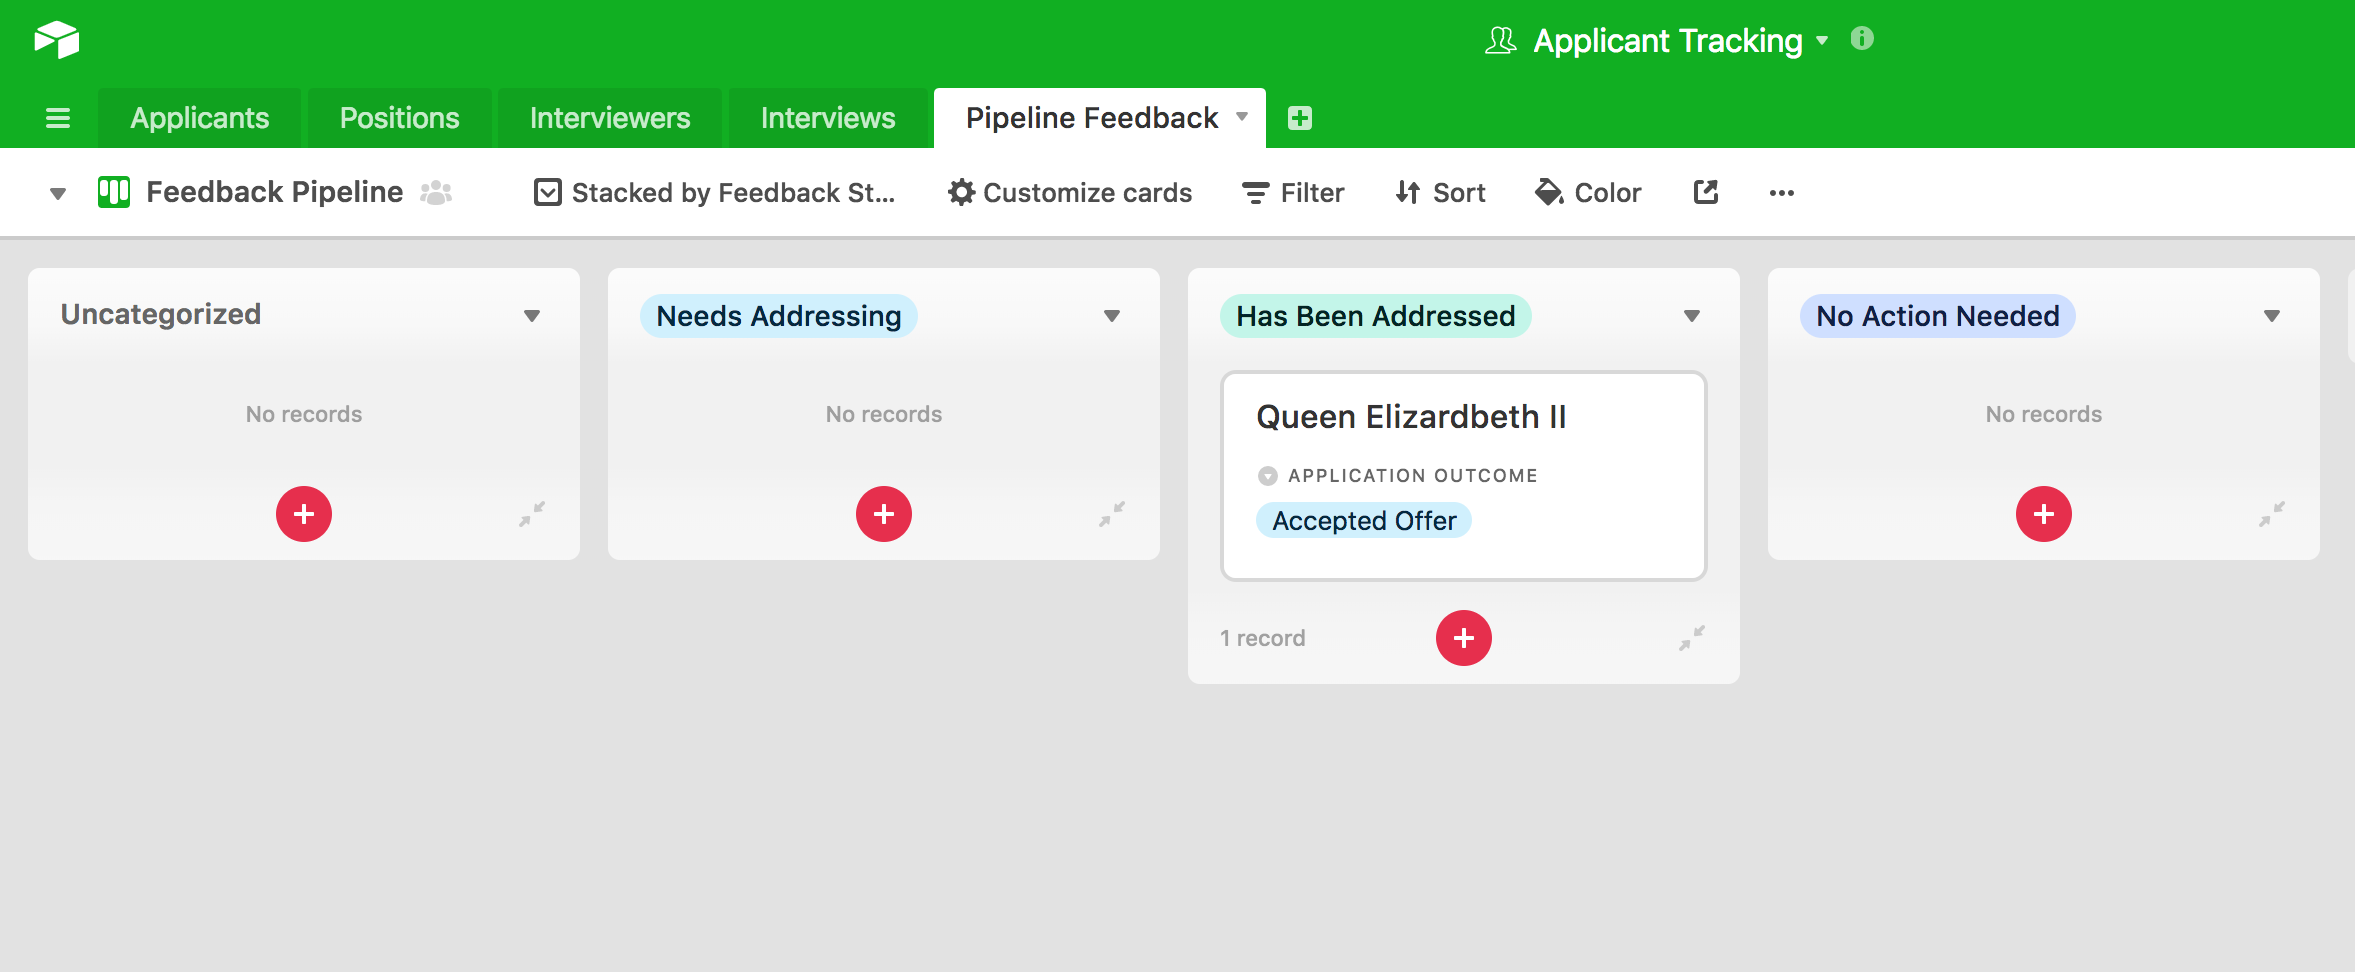The width and height of the screenshot is (2355, 972).
Task: Open the Filter menu
Action: [1293, 192]
